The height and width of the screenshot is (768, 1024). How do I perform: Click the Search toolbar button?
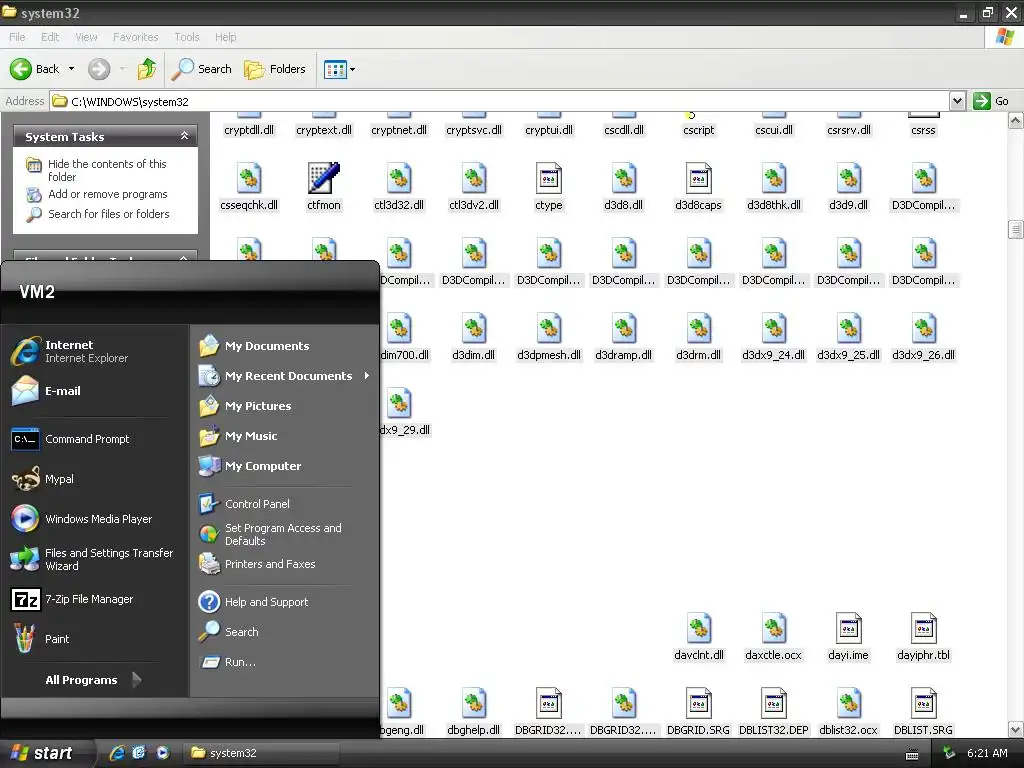(201, 69)
